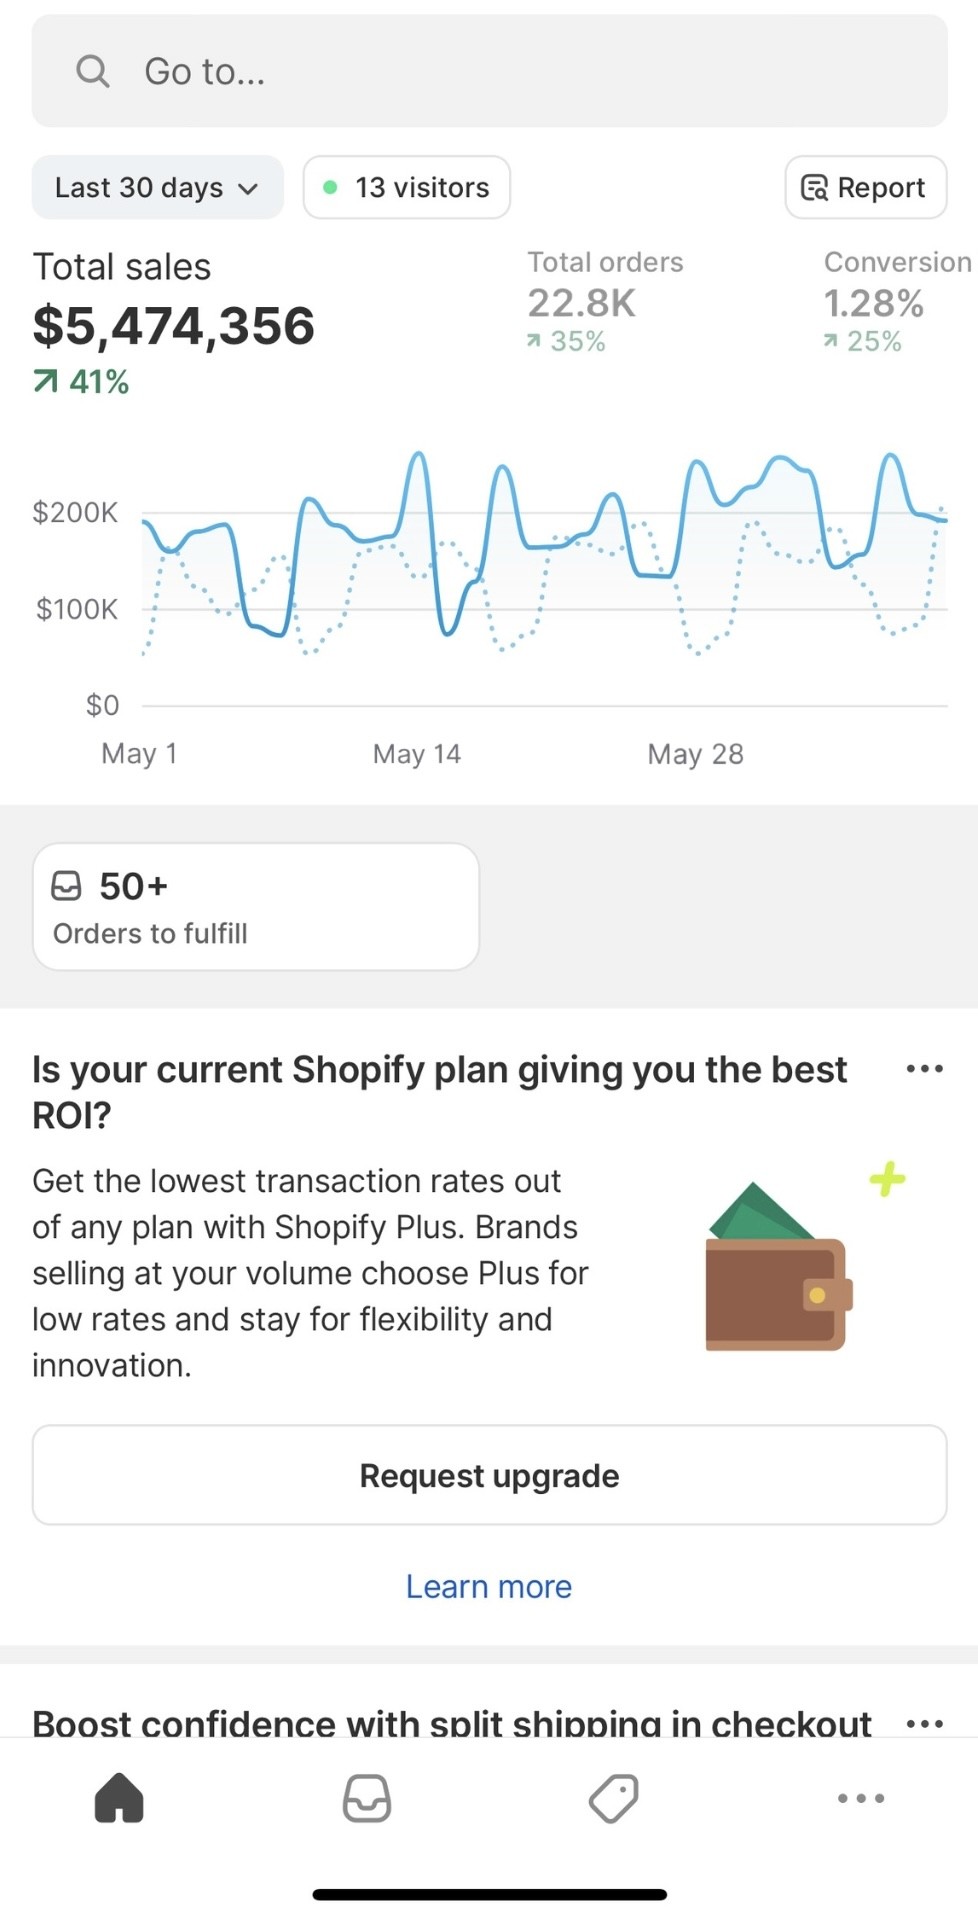Click the wallet illustration in the ROI card

(779, 1266)
